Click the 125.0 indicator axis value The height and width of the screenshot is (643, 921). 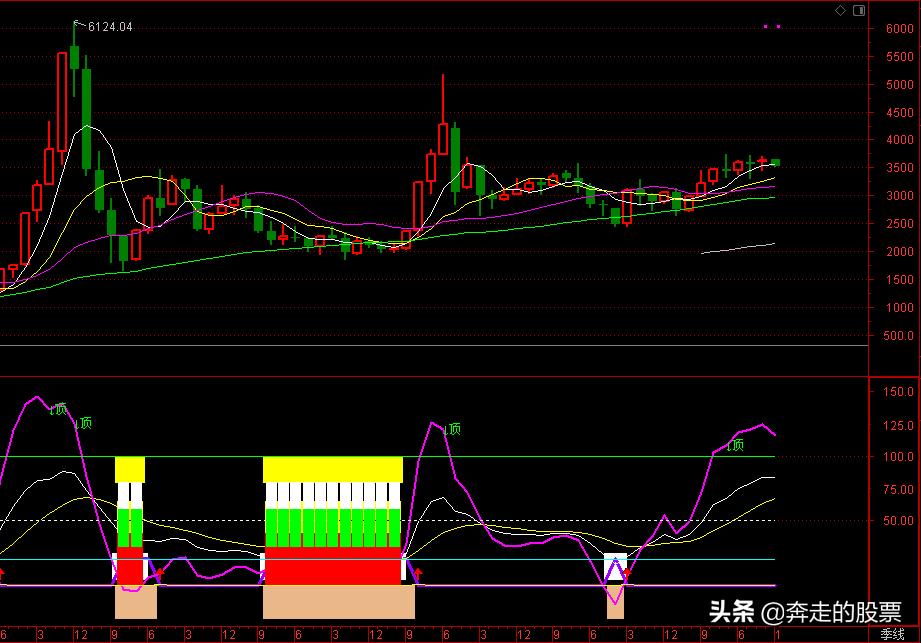899,425
